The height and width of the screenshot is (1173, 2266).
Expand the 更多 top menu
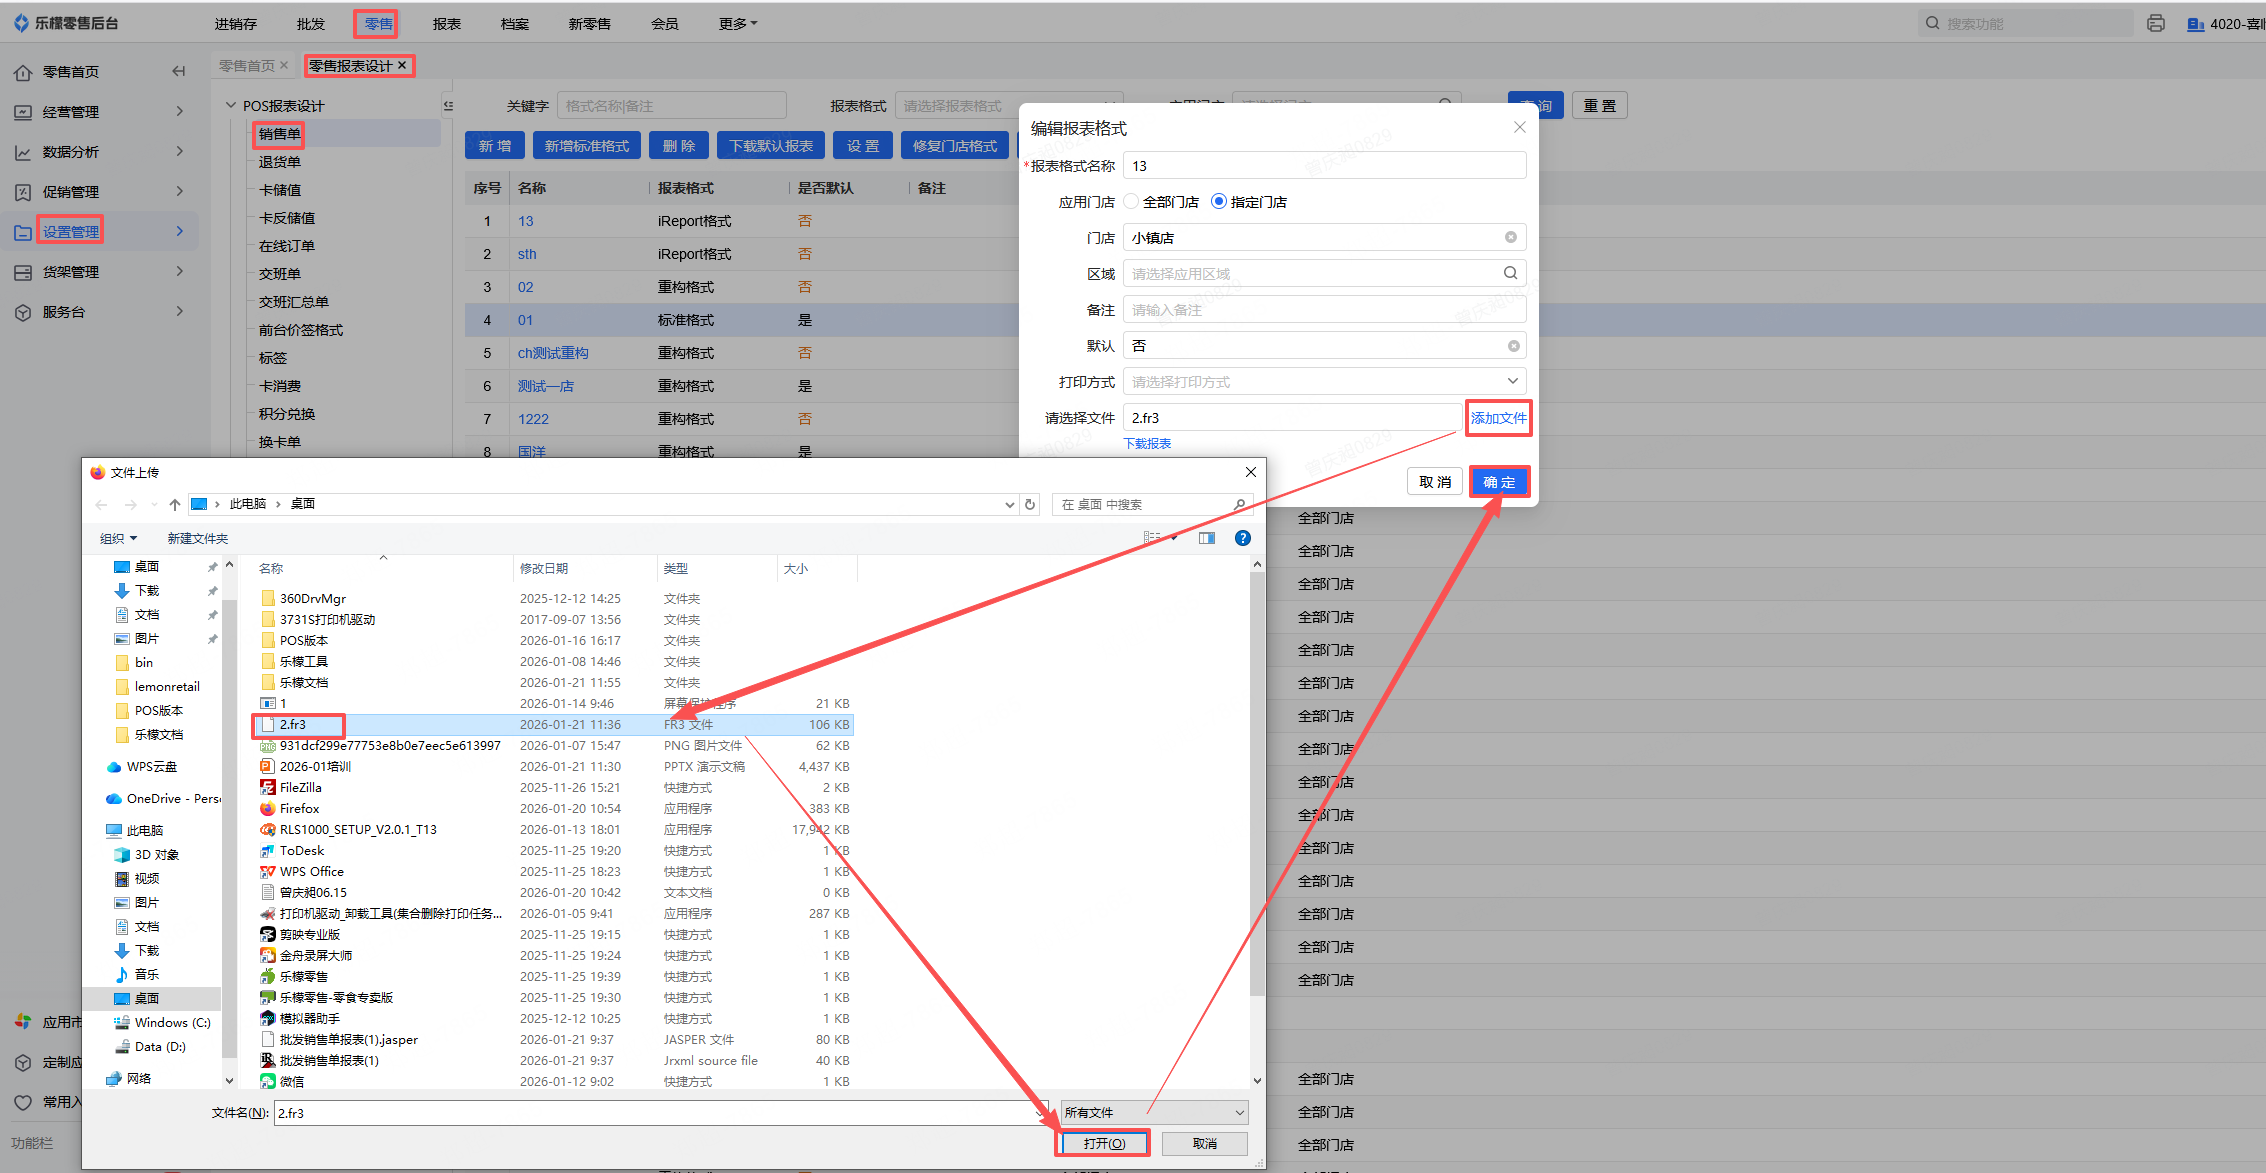click(737, 23)
